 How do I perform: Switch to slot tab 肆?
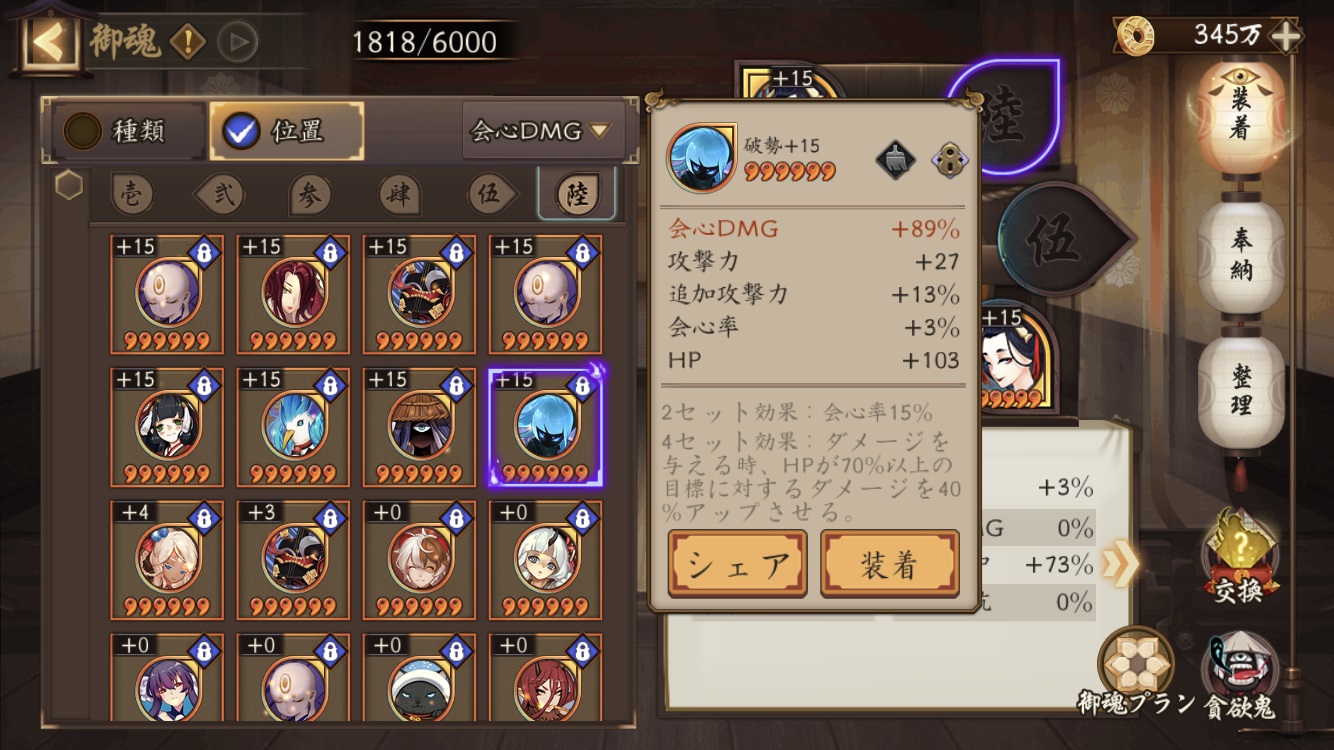pyautogui.click(x=399, y=195)
